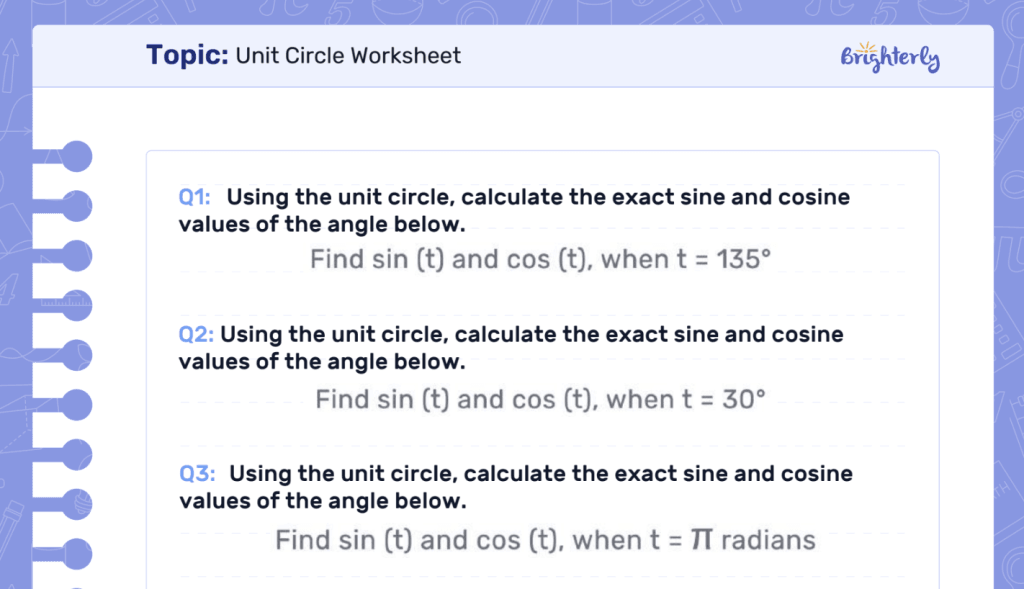
Task: Click the 30° angle value
Action: click(742, 400)
